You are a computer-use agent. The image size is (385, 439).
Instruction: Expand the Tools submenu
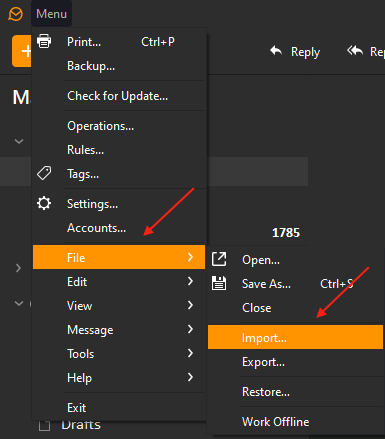tap(119, 353)
